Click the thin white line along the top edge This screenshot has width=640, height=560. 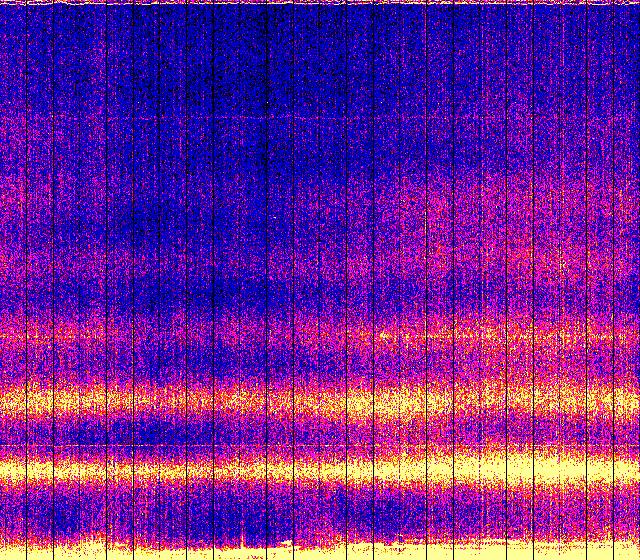click(320, 3)
